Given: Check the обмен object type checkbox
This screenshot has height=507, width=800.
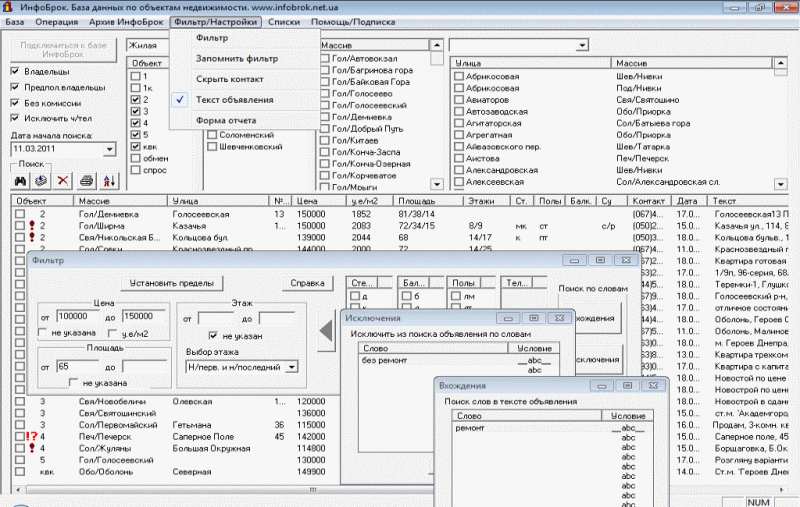Looking at the screenshot, I should 135,158.
